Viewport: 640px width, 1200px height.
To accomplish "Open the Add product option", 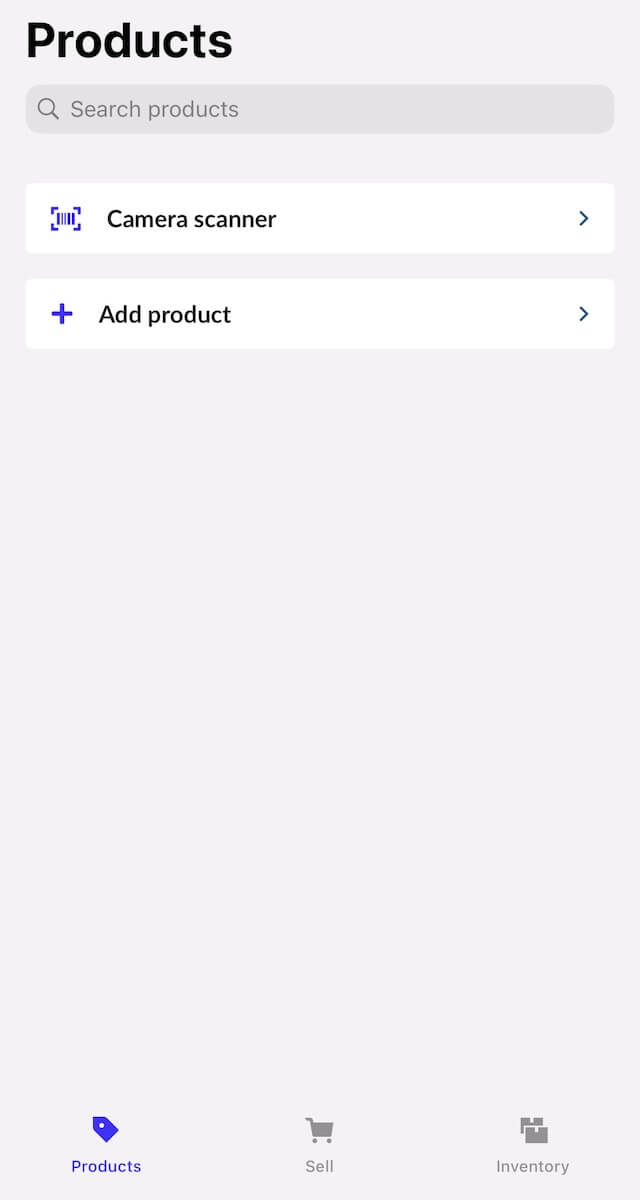I will (x=320, y=313).
